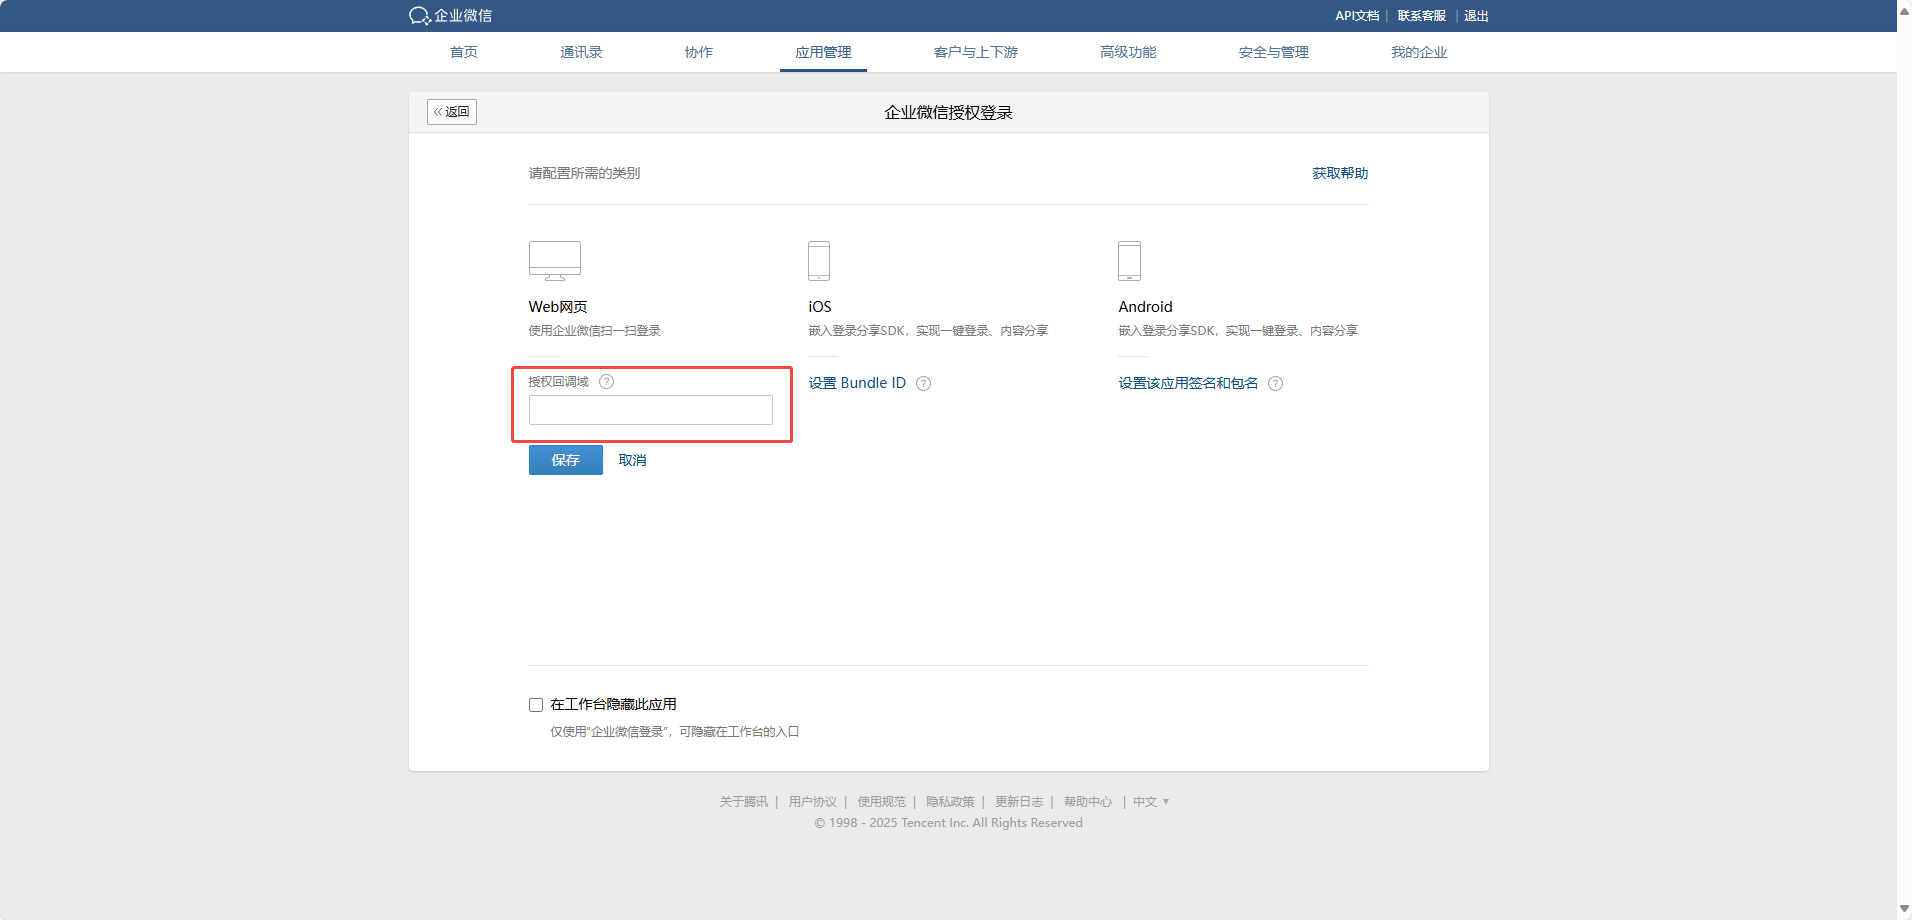Screen dimensions: 1912x920
Task: Click 退出 to log out
Action: point(1477,16)
